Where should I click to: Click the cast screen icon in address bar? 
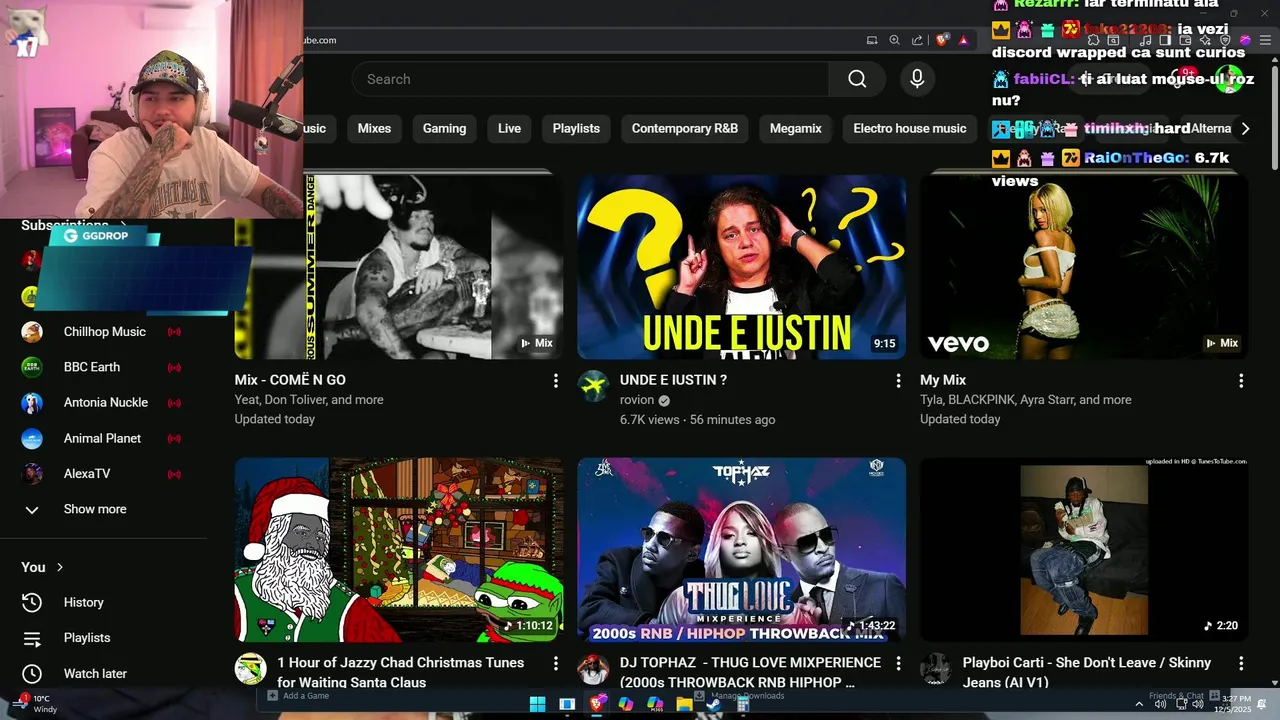[872, 40]
